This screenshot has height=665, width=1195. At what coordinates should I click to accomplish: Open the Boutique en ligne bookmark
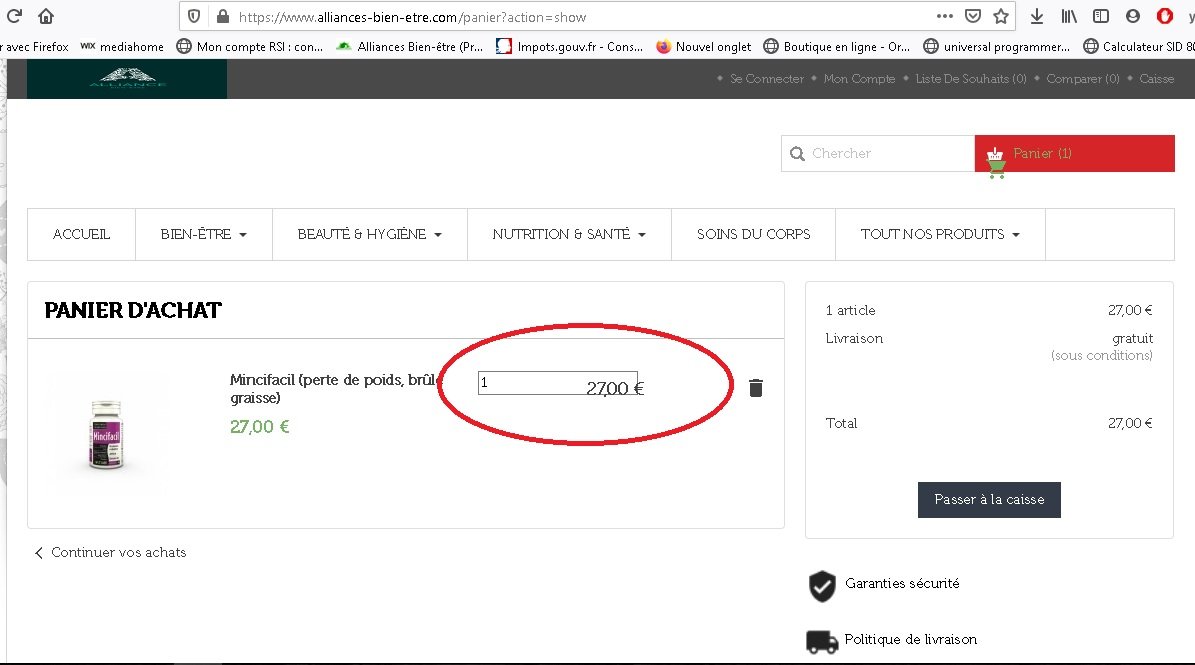pyautogui.click(x=837, y=46)
